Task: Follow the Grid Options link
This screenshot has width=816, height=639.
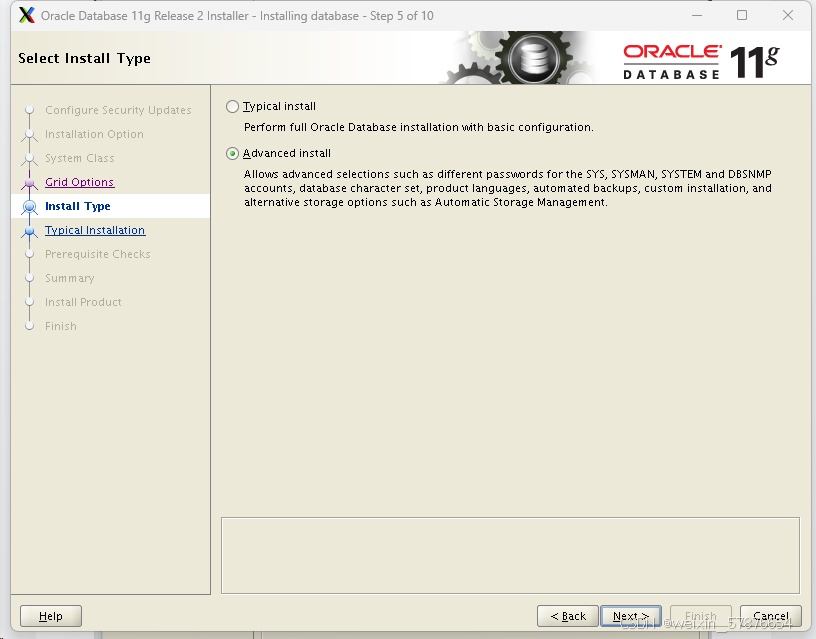Action: [79, 182]
